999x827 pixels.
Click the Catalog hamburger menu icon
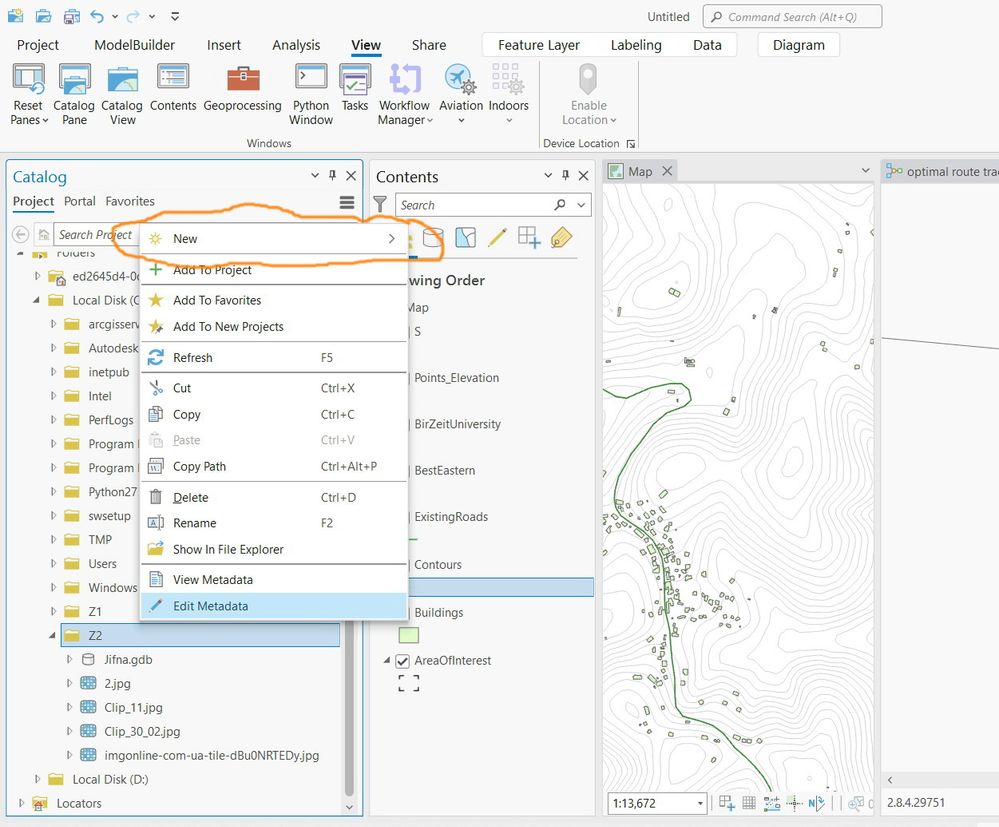(347, 202)
